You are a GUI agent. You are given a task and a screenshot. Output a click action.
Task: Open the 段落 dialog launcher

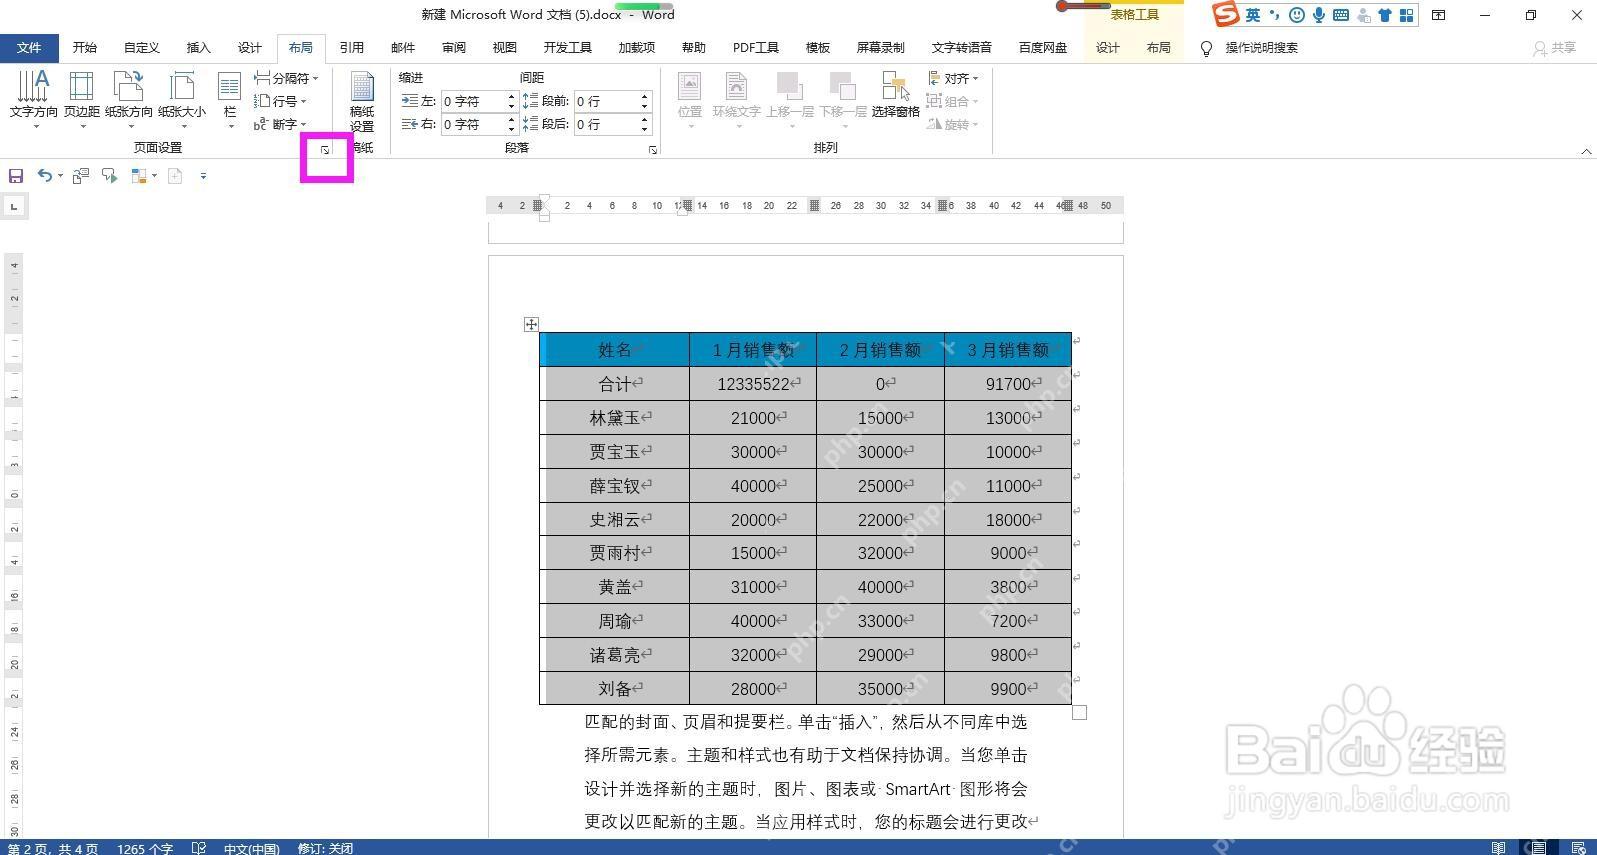[653, 150]
